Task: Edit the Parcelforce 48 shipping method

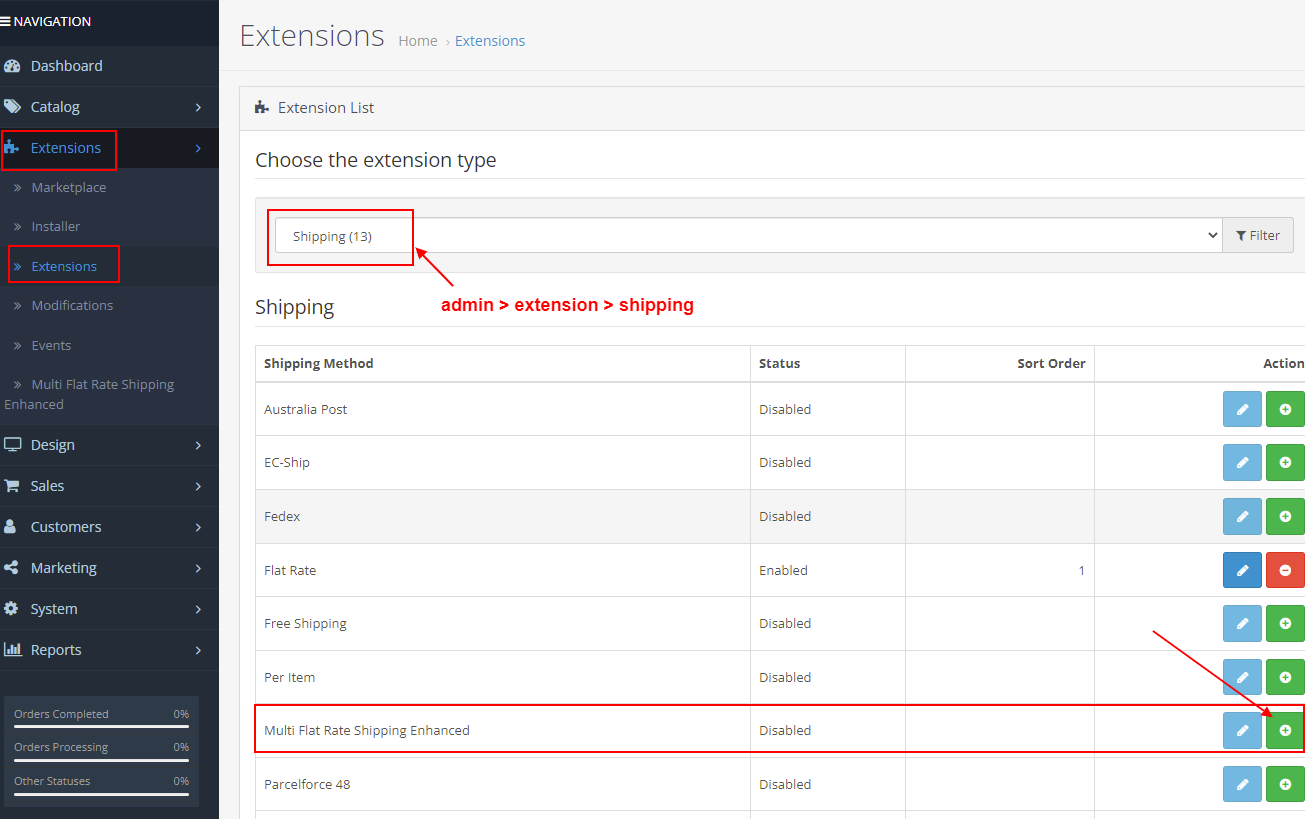Action: tap(1242, 784)
